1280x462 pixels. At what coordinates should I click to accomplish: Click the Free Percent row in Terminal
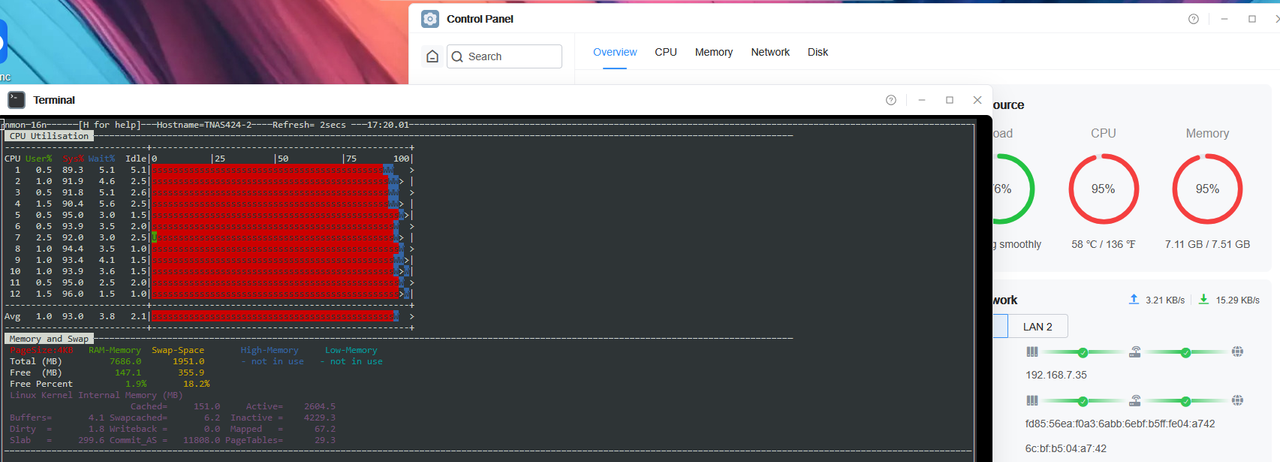110,384
